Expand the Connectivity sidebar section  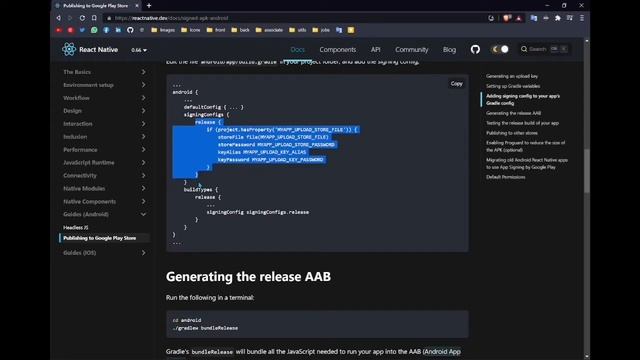104,176
